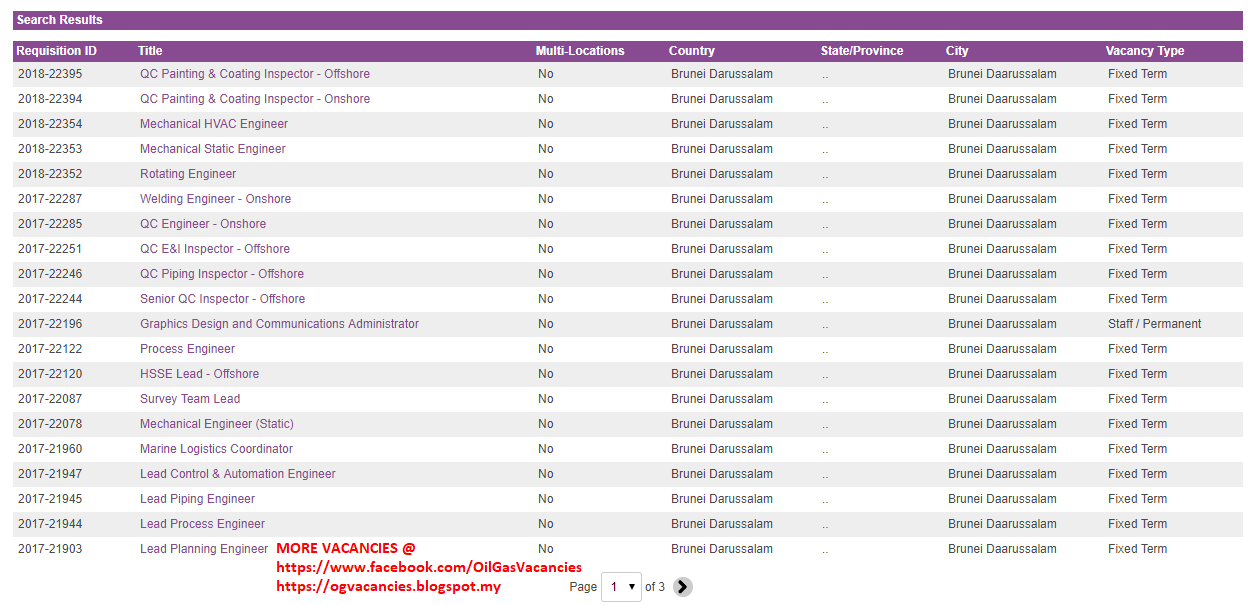The height and width of the screenshot is (605, 1257).
Task: Open QC Painting & Coating Inspector - Offshore
Action: 255,74
